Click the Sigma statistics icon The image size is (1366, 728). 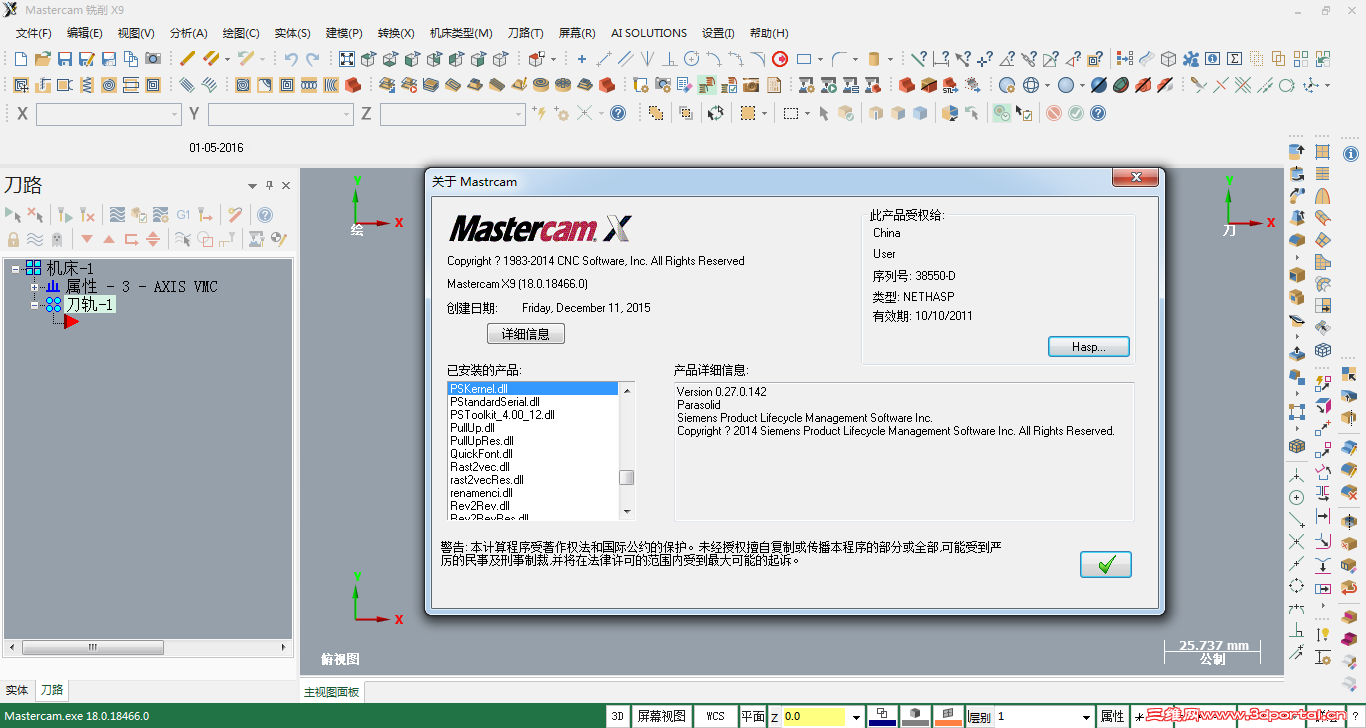pos(1234,59)
